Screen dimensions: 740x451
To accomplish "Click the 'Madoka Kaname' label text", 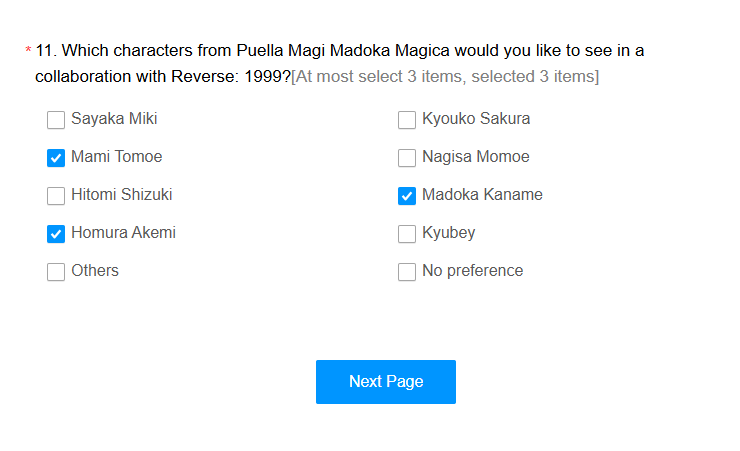I will click(482, 195).
